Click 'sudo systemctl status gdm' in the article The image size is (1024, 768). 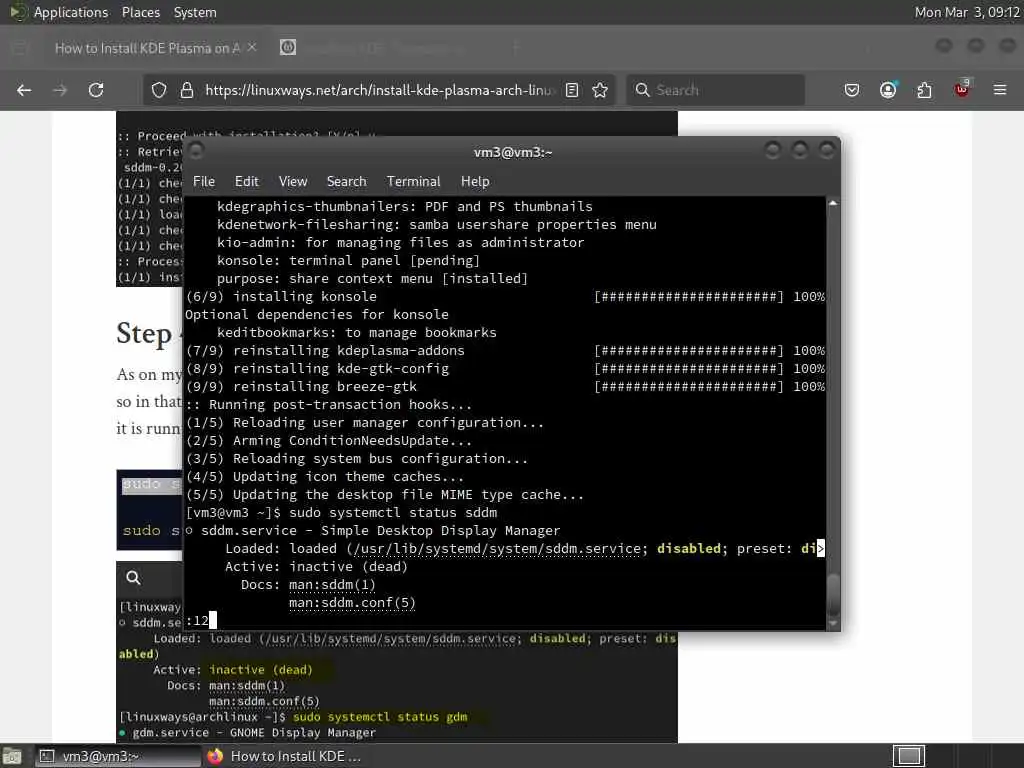[380, 717]
